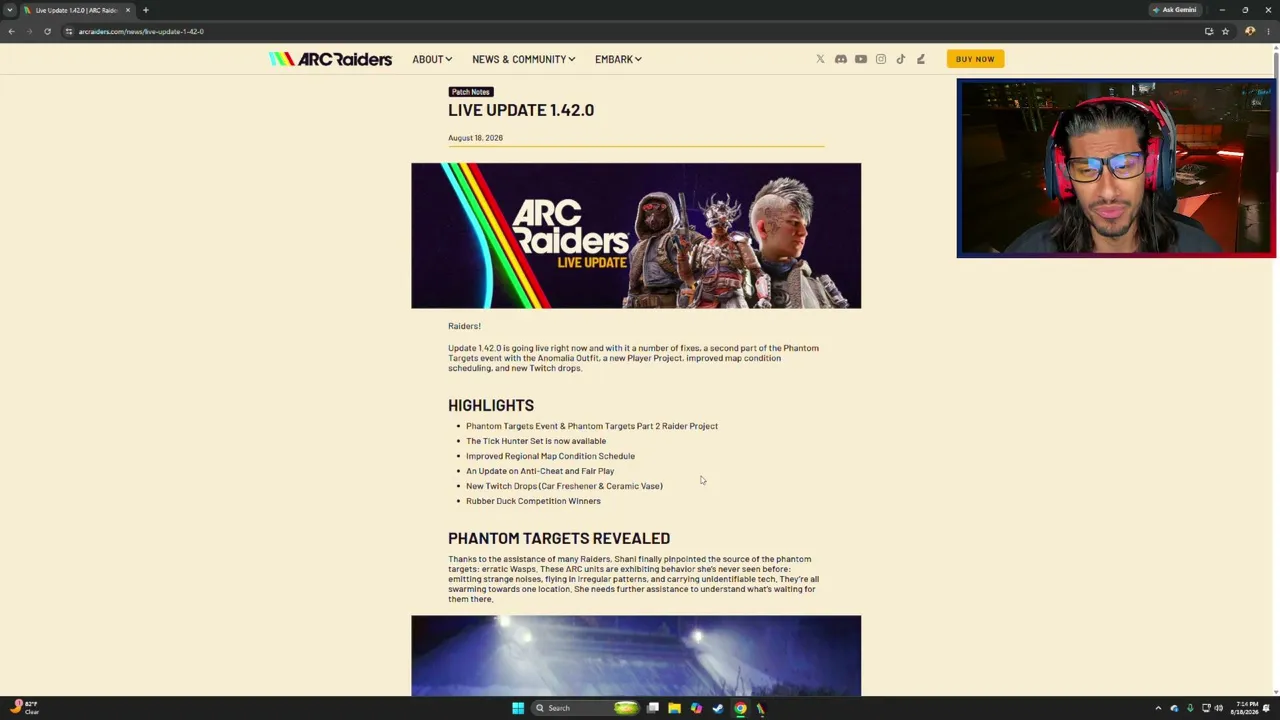Click 'Improved Regional Map Condition Schedule' bullet
The image size is (1280, 720).
pyautogui.click(x=550, y=456)
